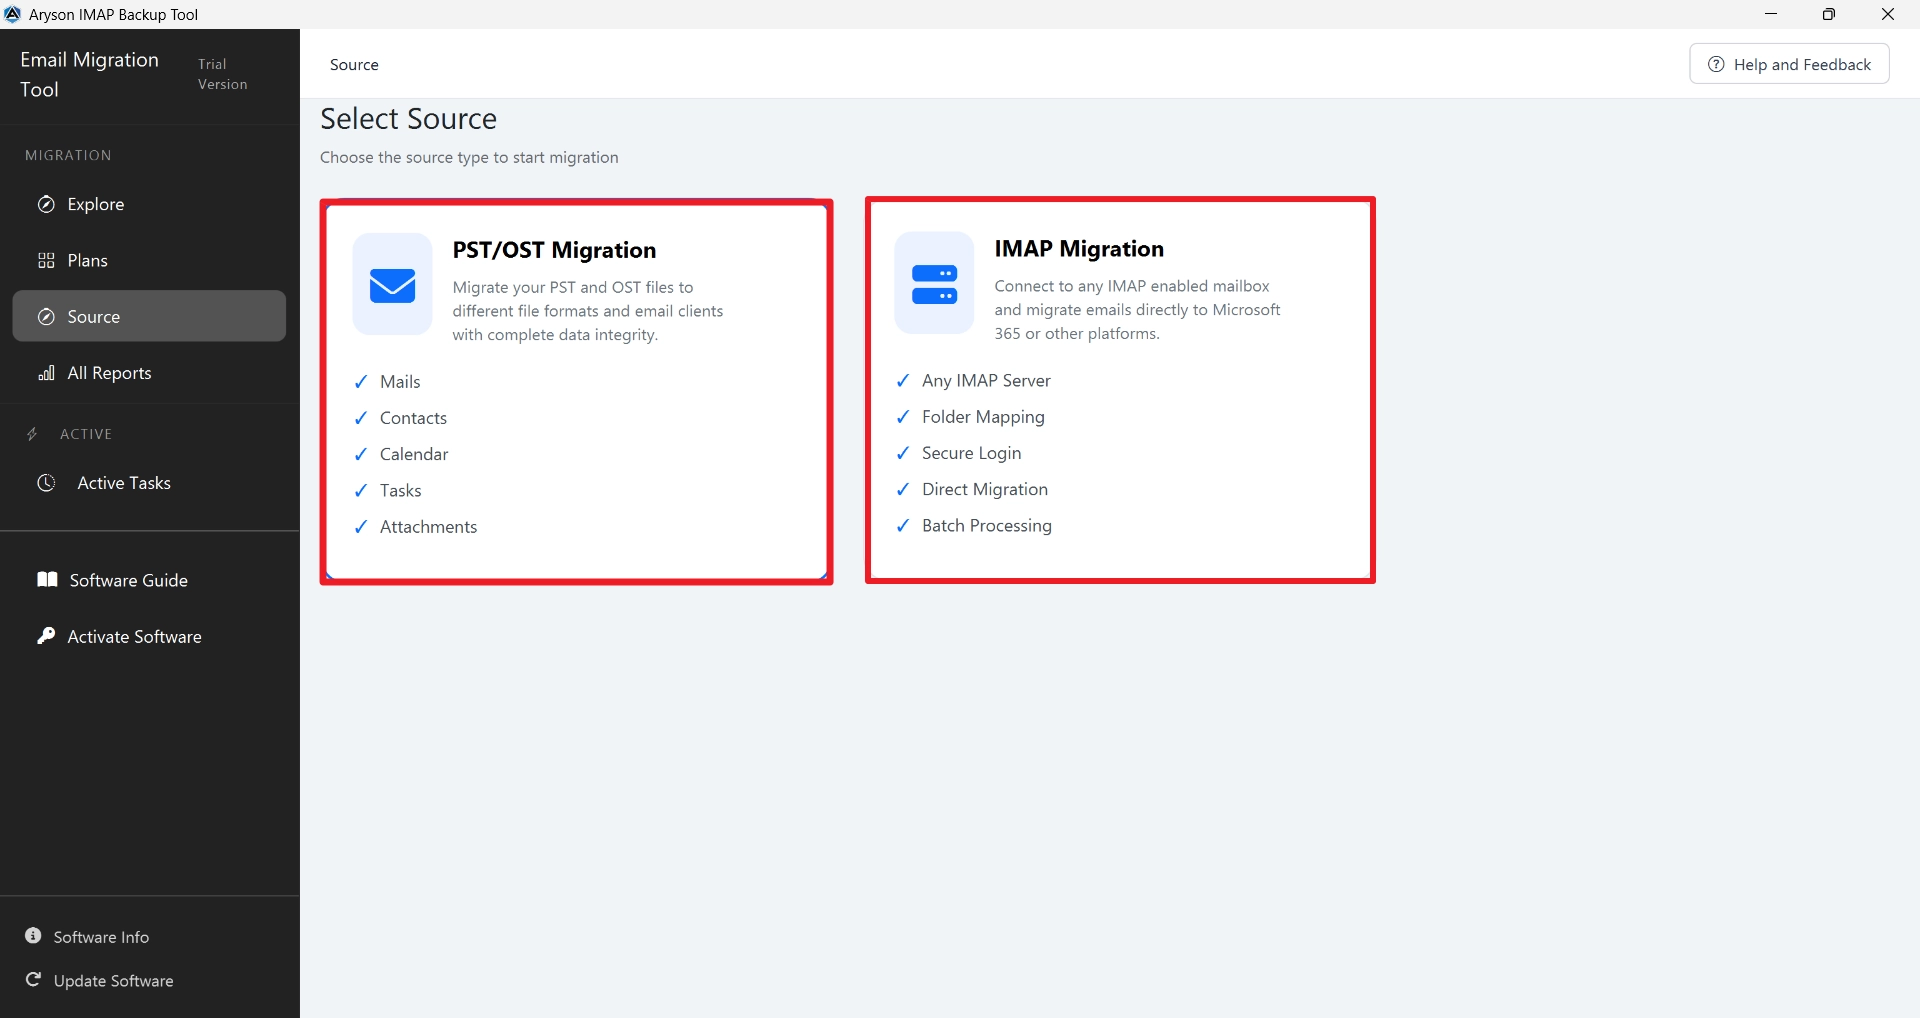Click the Active Tasks clock icon

[x=46, y=483]
